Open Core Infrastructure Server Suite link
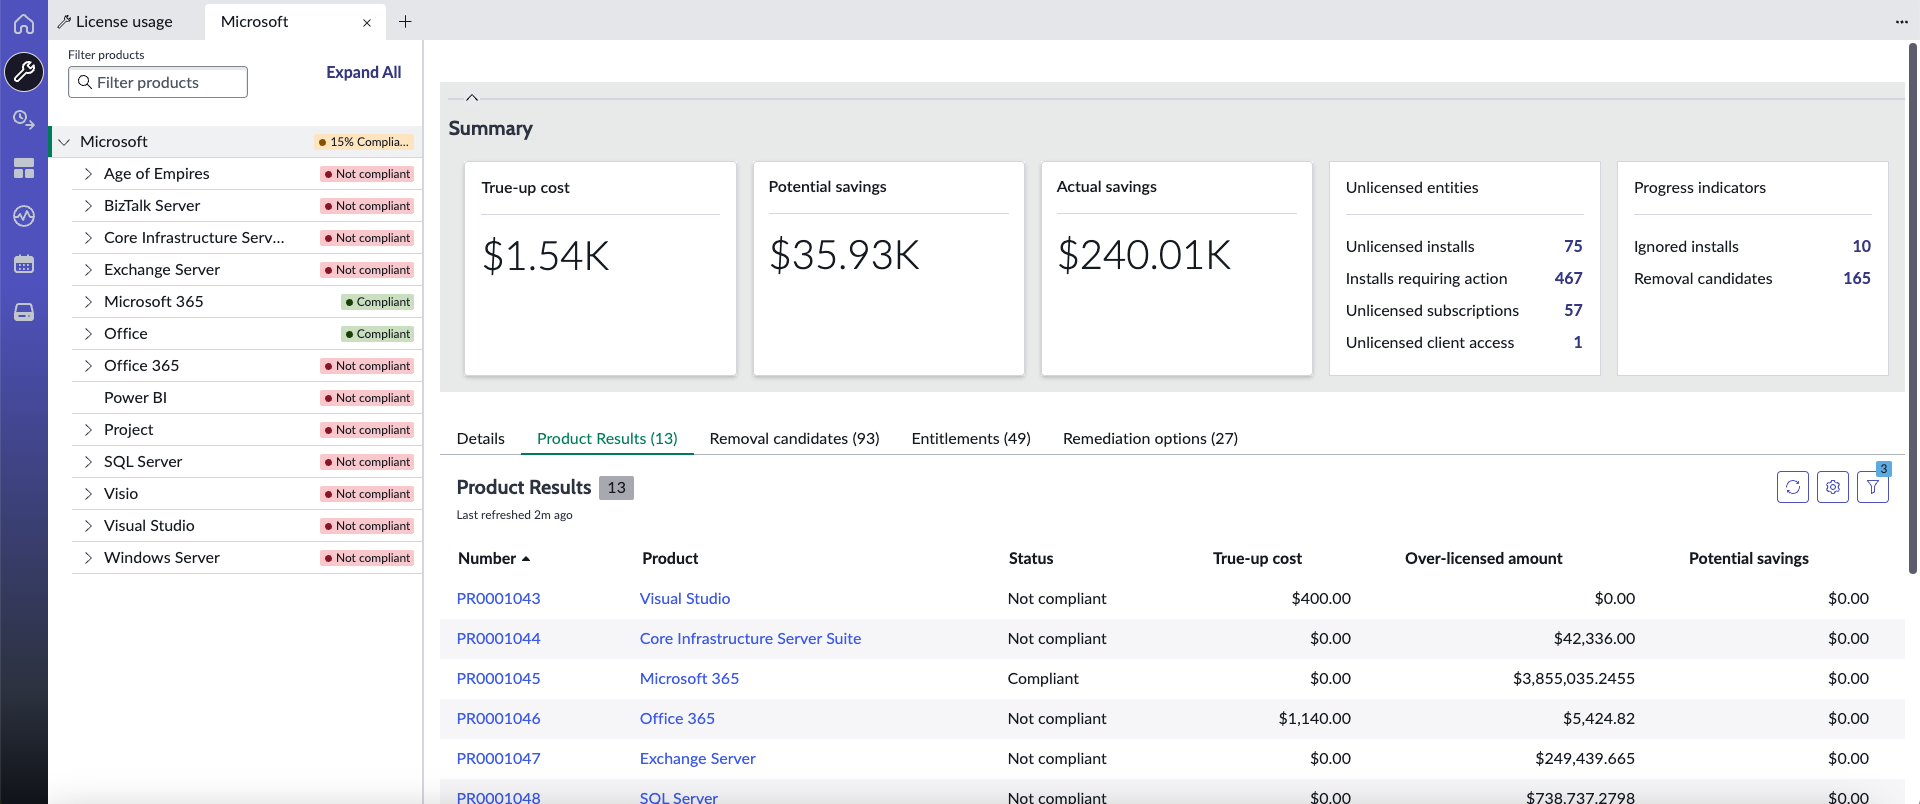1920x804 pixels. coord(750,638)
